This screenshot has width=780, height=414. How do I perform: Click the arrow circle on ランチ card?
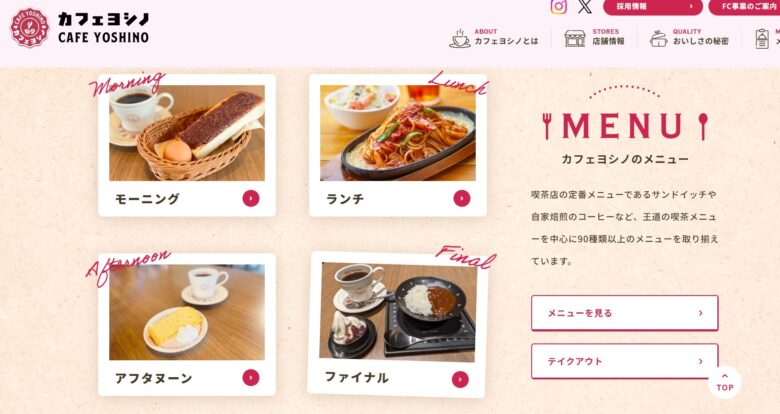tap(462, 199)
